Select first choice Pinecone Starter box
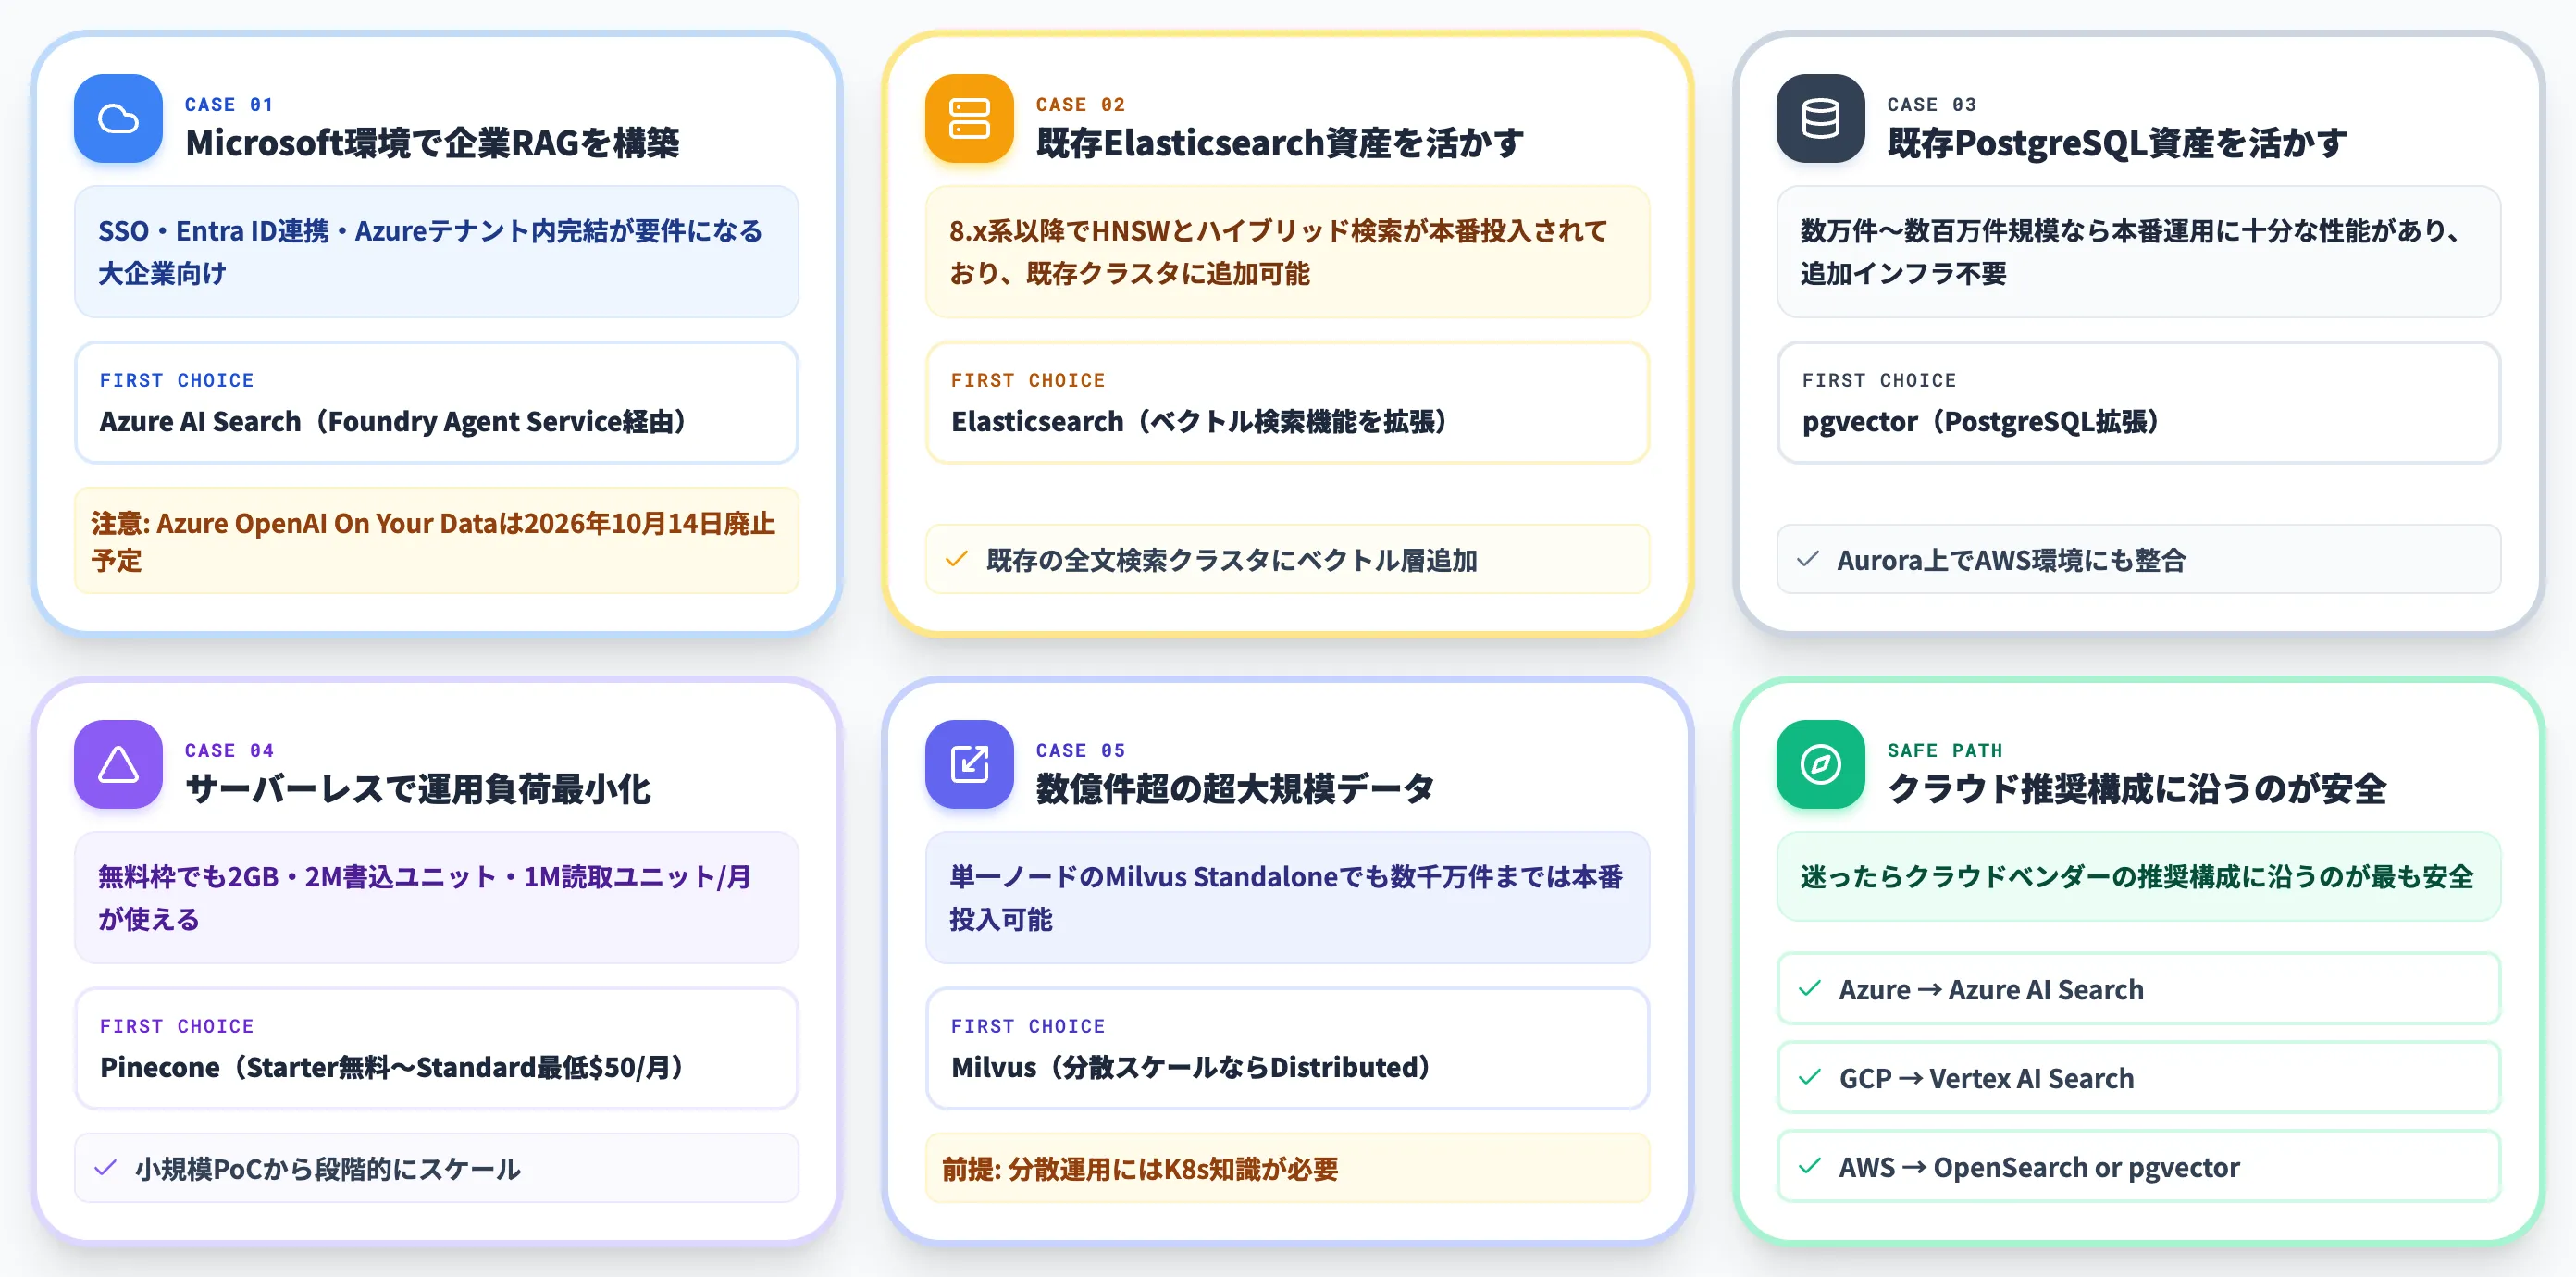 (436, 1049)
